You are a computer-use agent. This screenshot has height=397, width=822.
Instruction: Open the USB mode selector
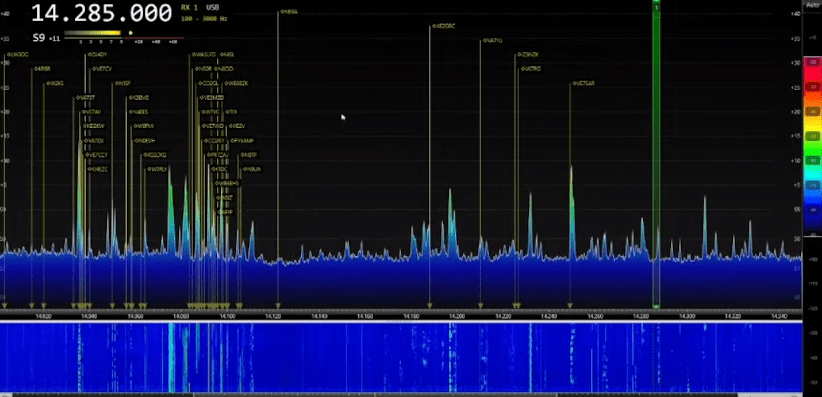click(x=213, y=7)
